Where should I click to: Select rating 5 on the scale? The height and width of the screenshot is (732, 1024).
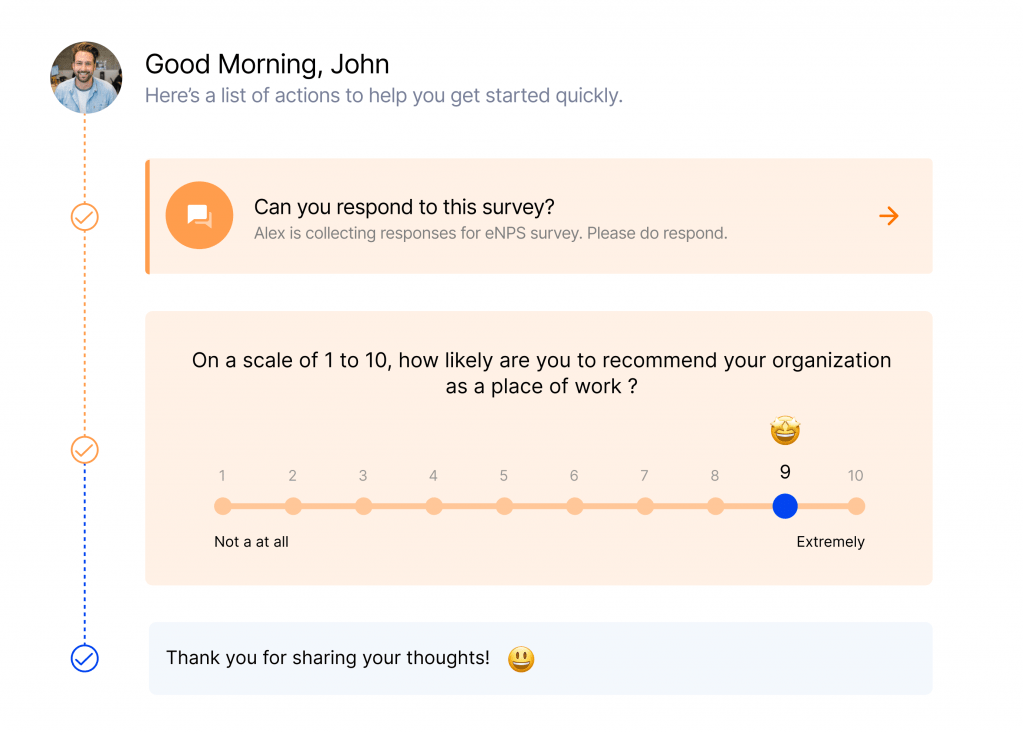pyautogui.click(x=504, y=506)
